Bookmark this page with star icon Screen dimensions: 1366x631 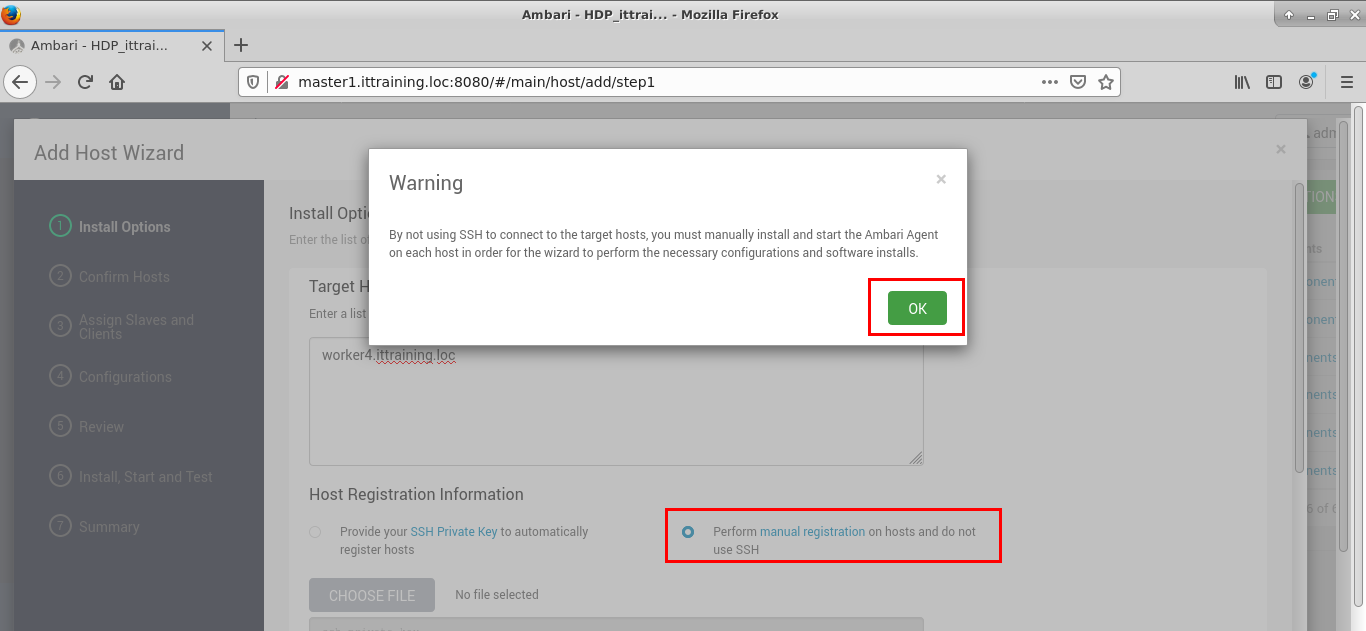coord(1105,82)
